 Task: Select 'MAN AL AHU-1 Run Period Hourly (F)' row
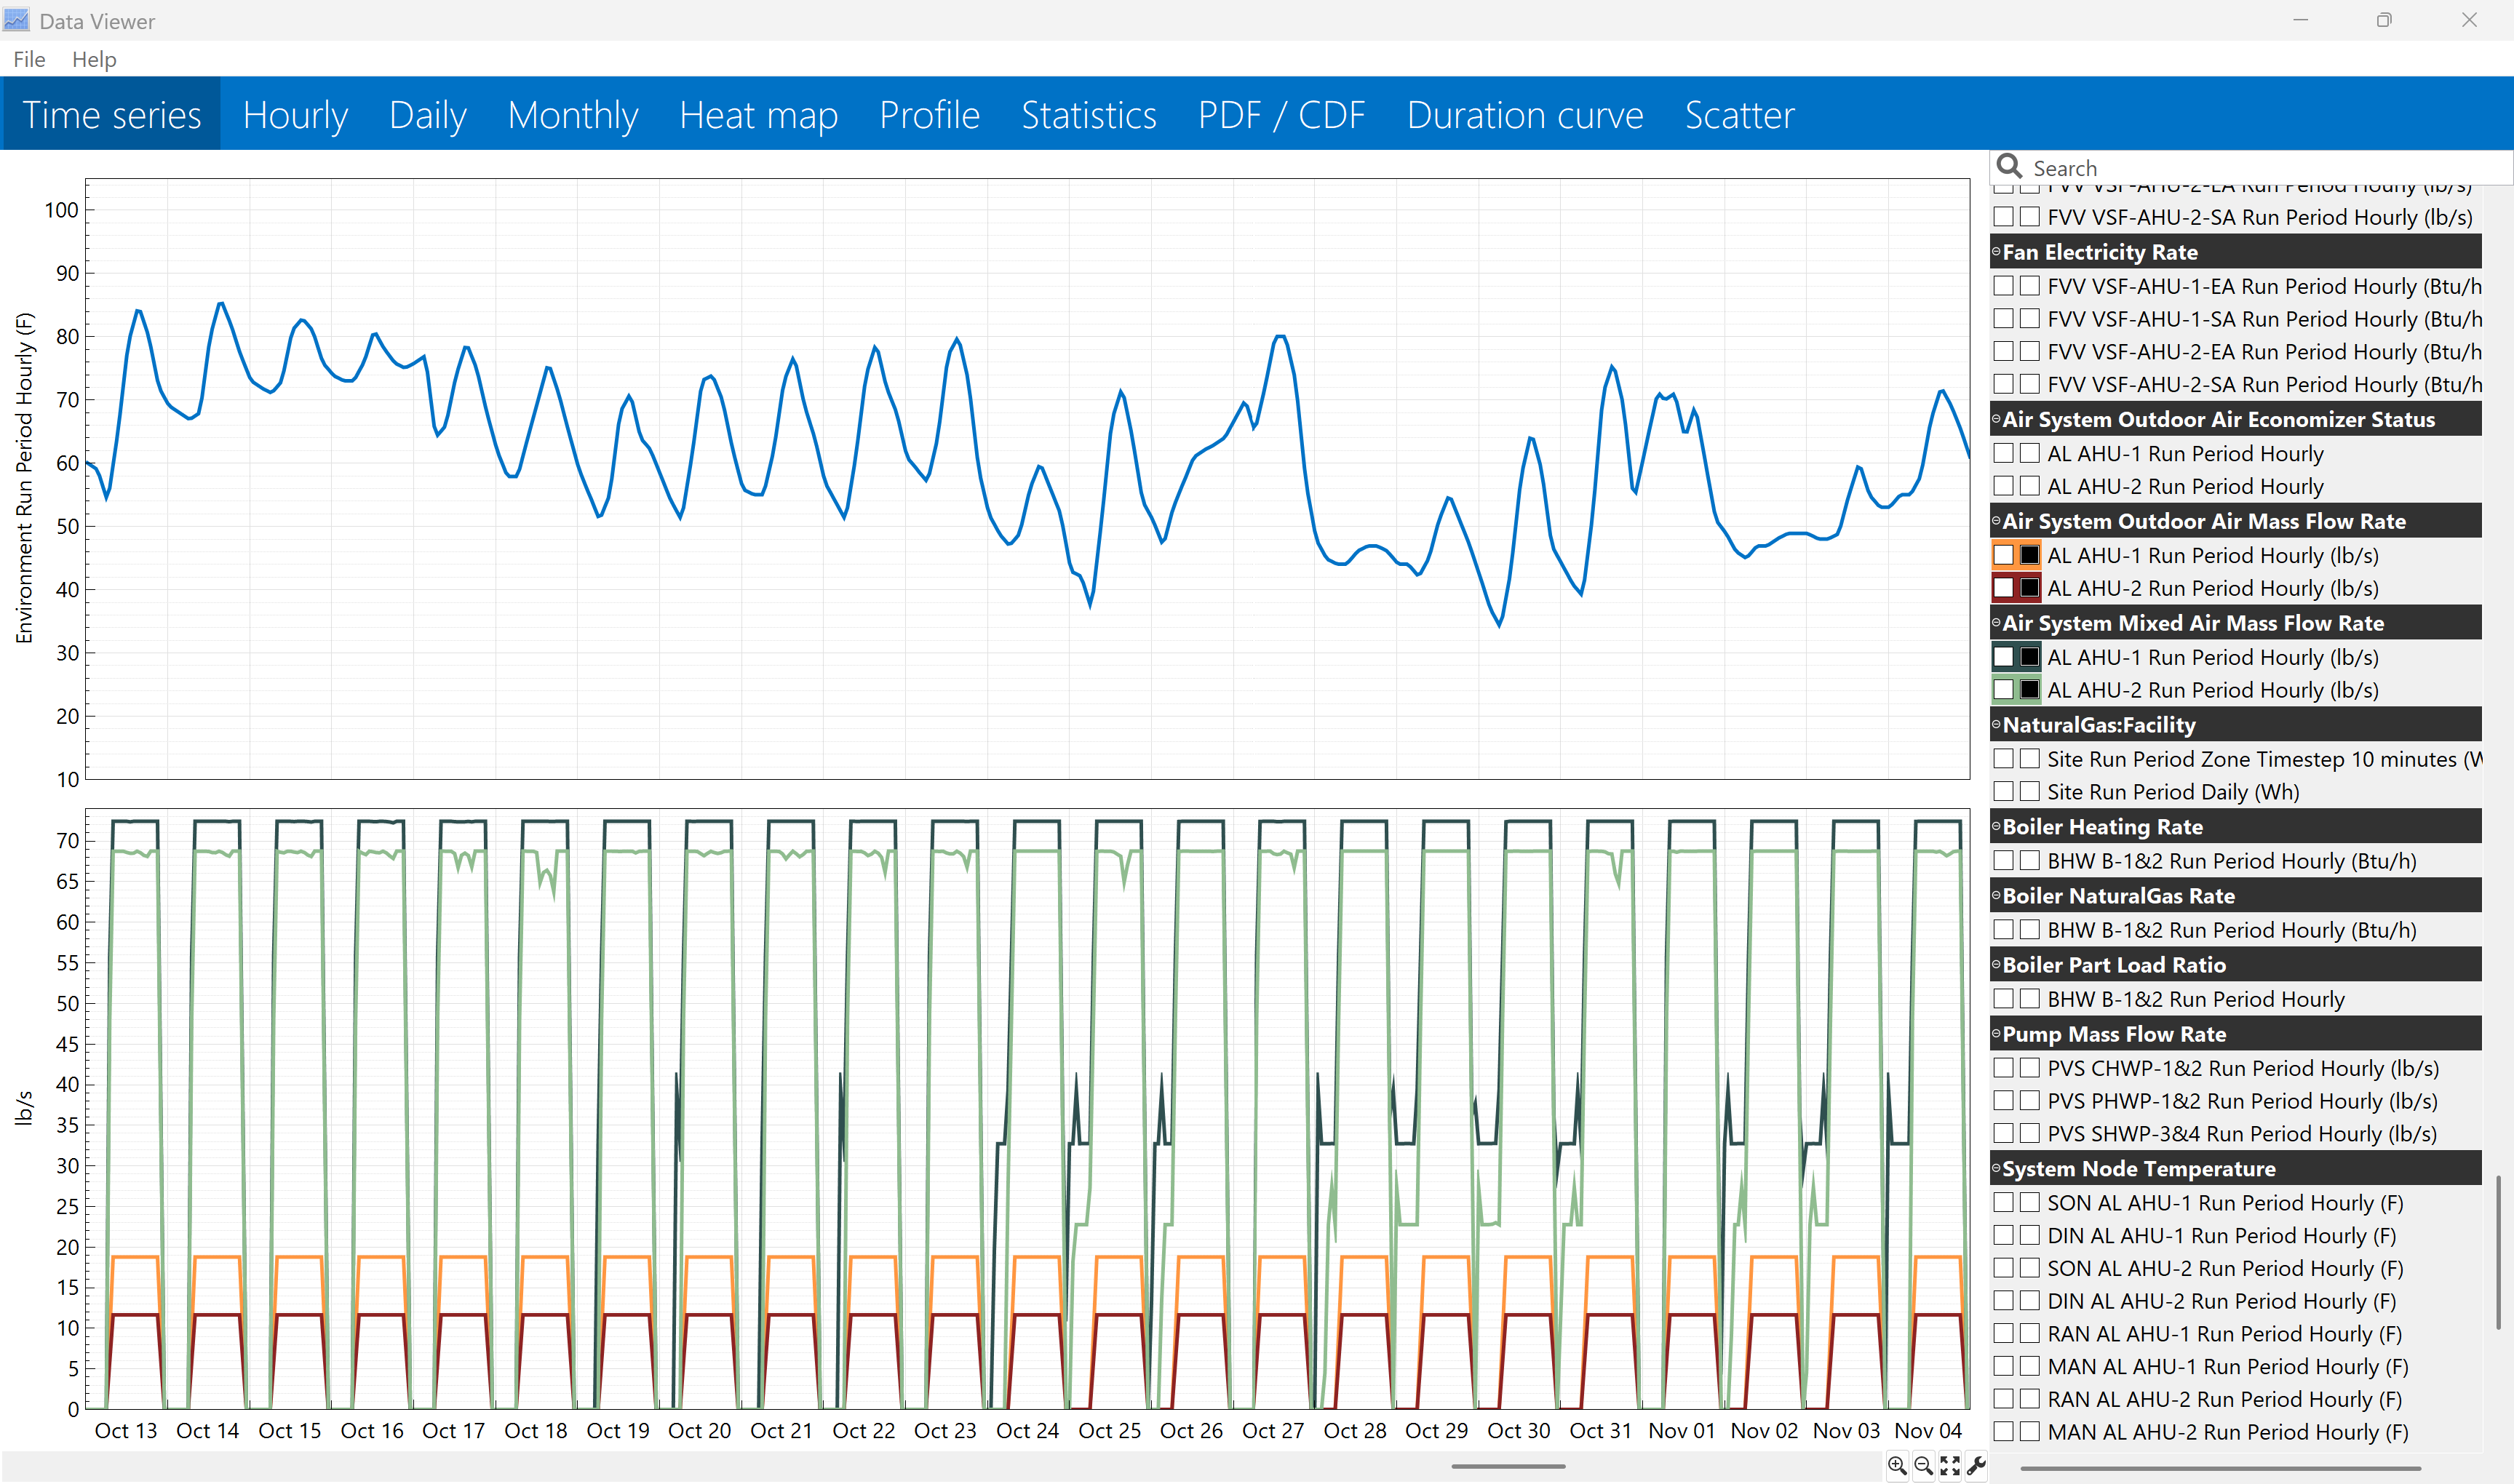2236,1367
